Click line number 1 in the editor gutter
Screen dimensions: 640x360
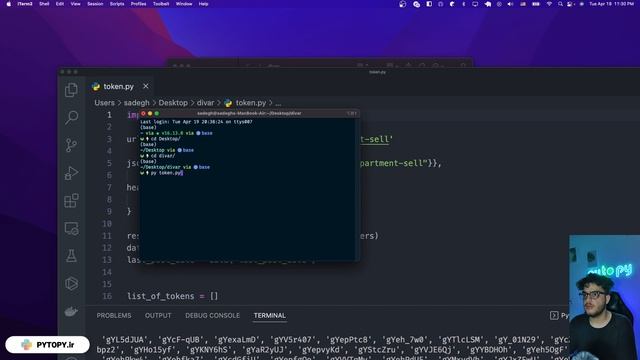click(x=109, y=115)
